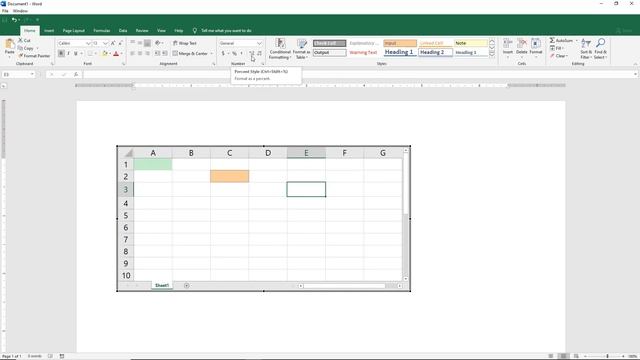This screenshot has height=360, width=640.
Task: Click the Increase Indent icon
Action: pos(164,53)
